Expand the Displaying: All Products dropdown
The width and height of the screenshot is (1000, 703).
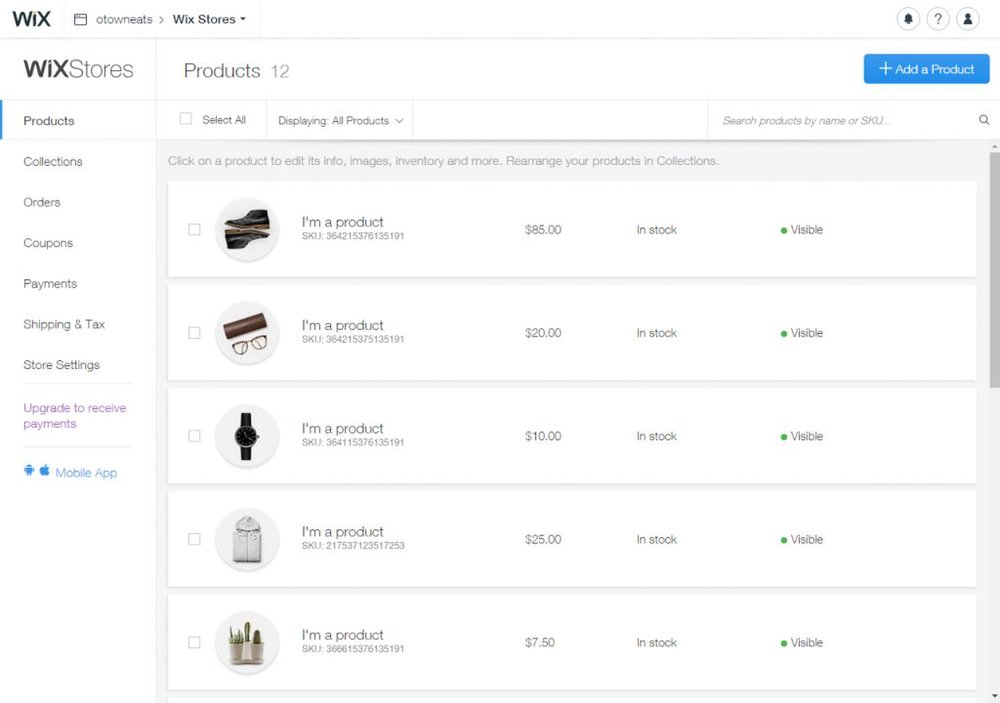coord(341,121)
